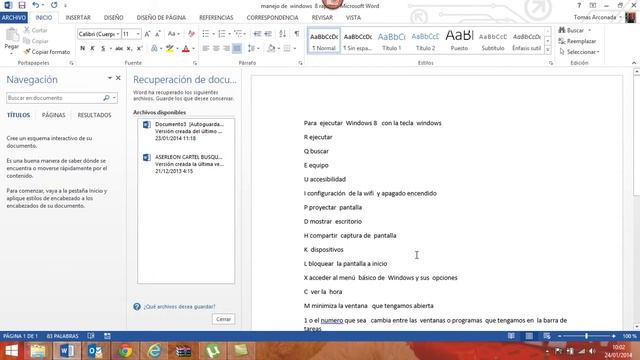The image size is (640, 360).
Task: Click the text highlight color button
Action: tap(169, 48)
